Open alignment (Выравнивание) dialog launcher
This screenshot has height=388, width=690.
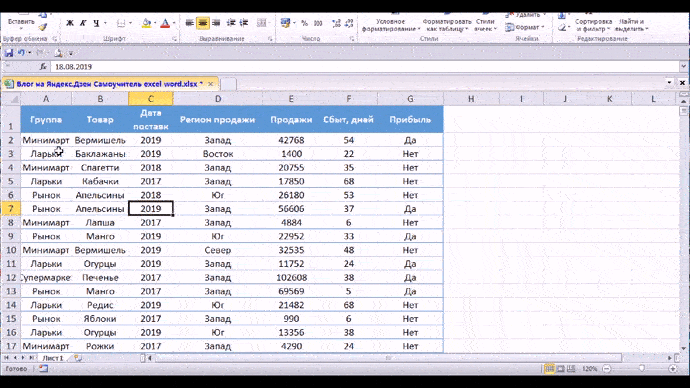pyautogui.click(x=270, y=39)
